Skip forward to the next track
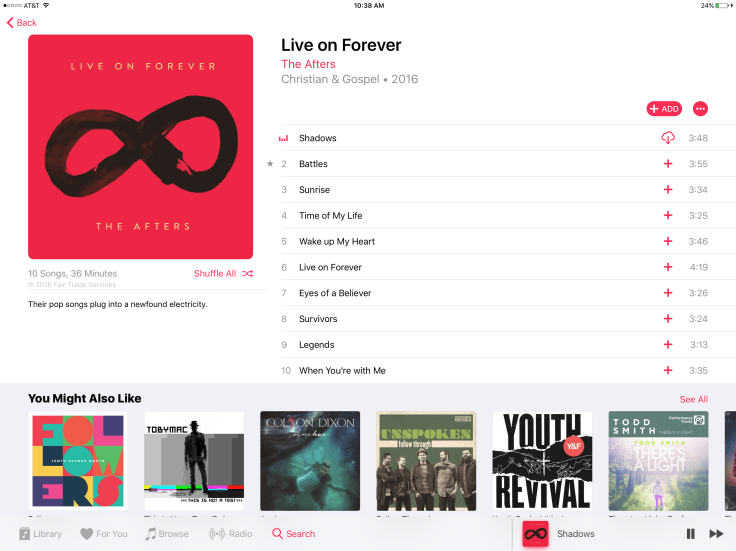Viewport: 736px width, 551px height. (x=716, y=534)
